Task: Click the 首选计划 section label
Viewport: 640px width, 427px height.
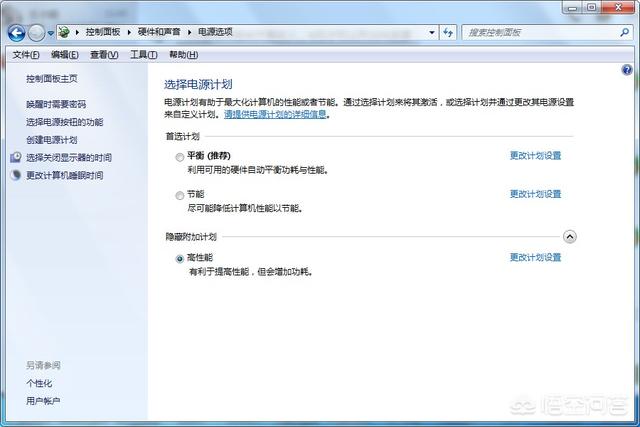Action: pos(182,136)
